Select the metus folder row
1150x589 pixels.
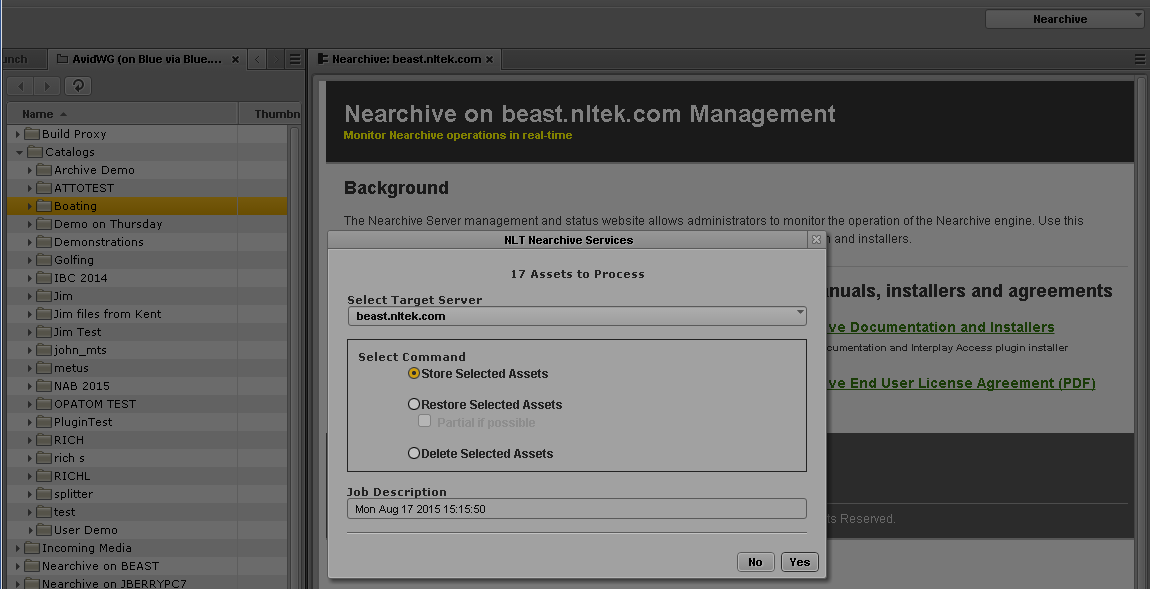click(x=147, y=367)
